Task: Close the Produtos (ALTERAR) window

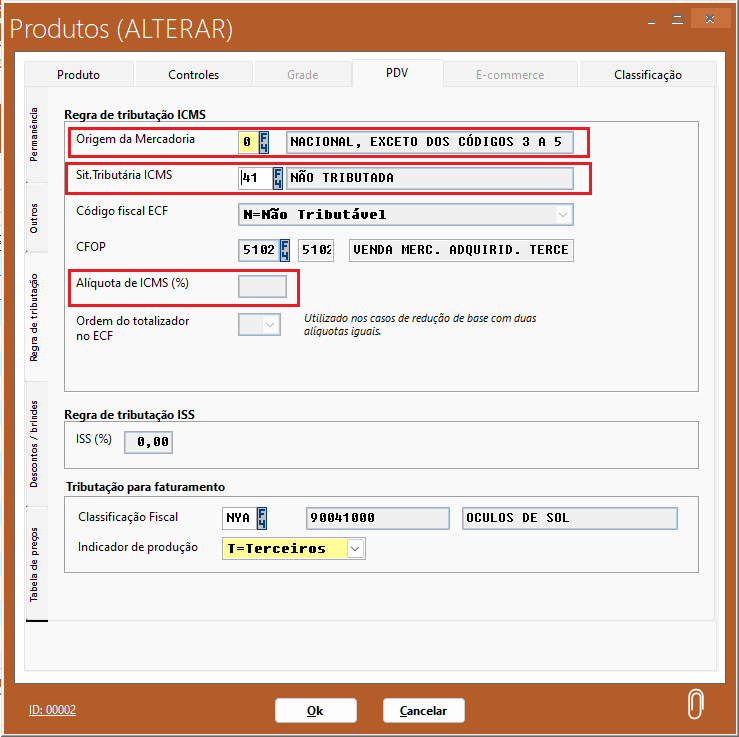Action: [710, 19]
